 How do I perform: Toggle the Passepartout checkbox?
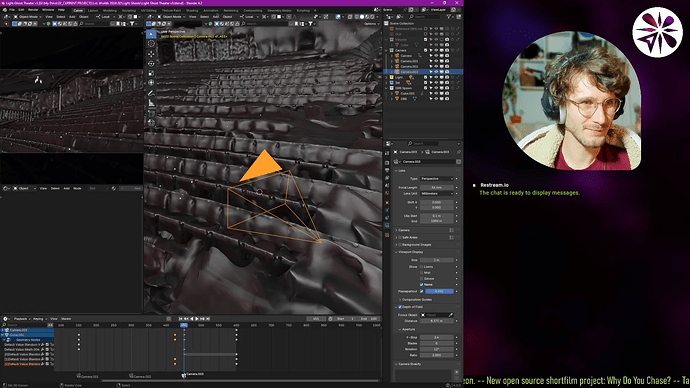[x=421, y=291]
